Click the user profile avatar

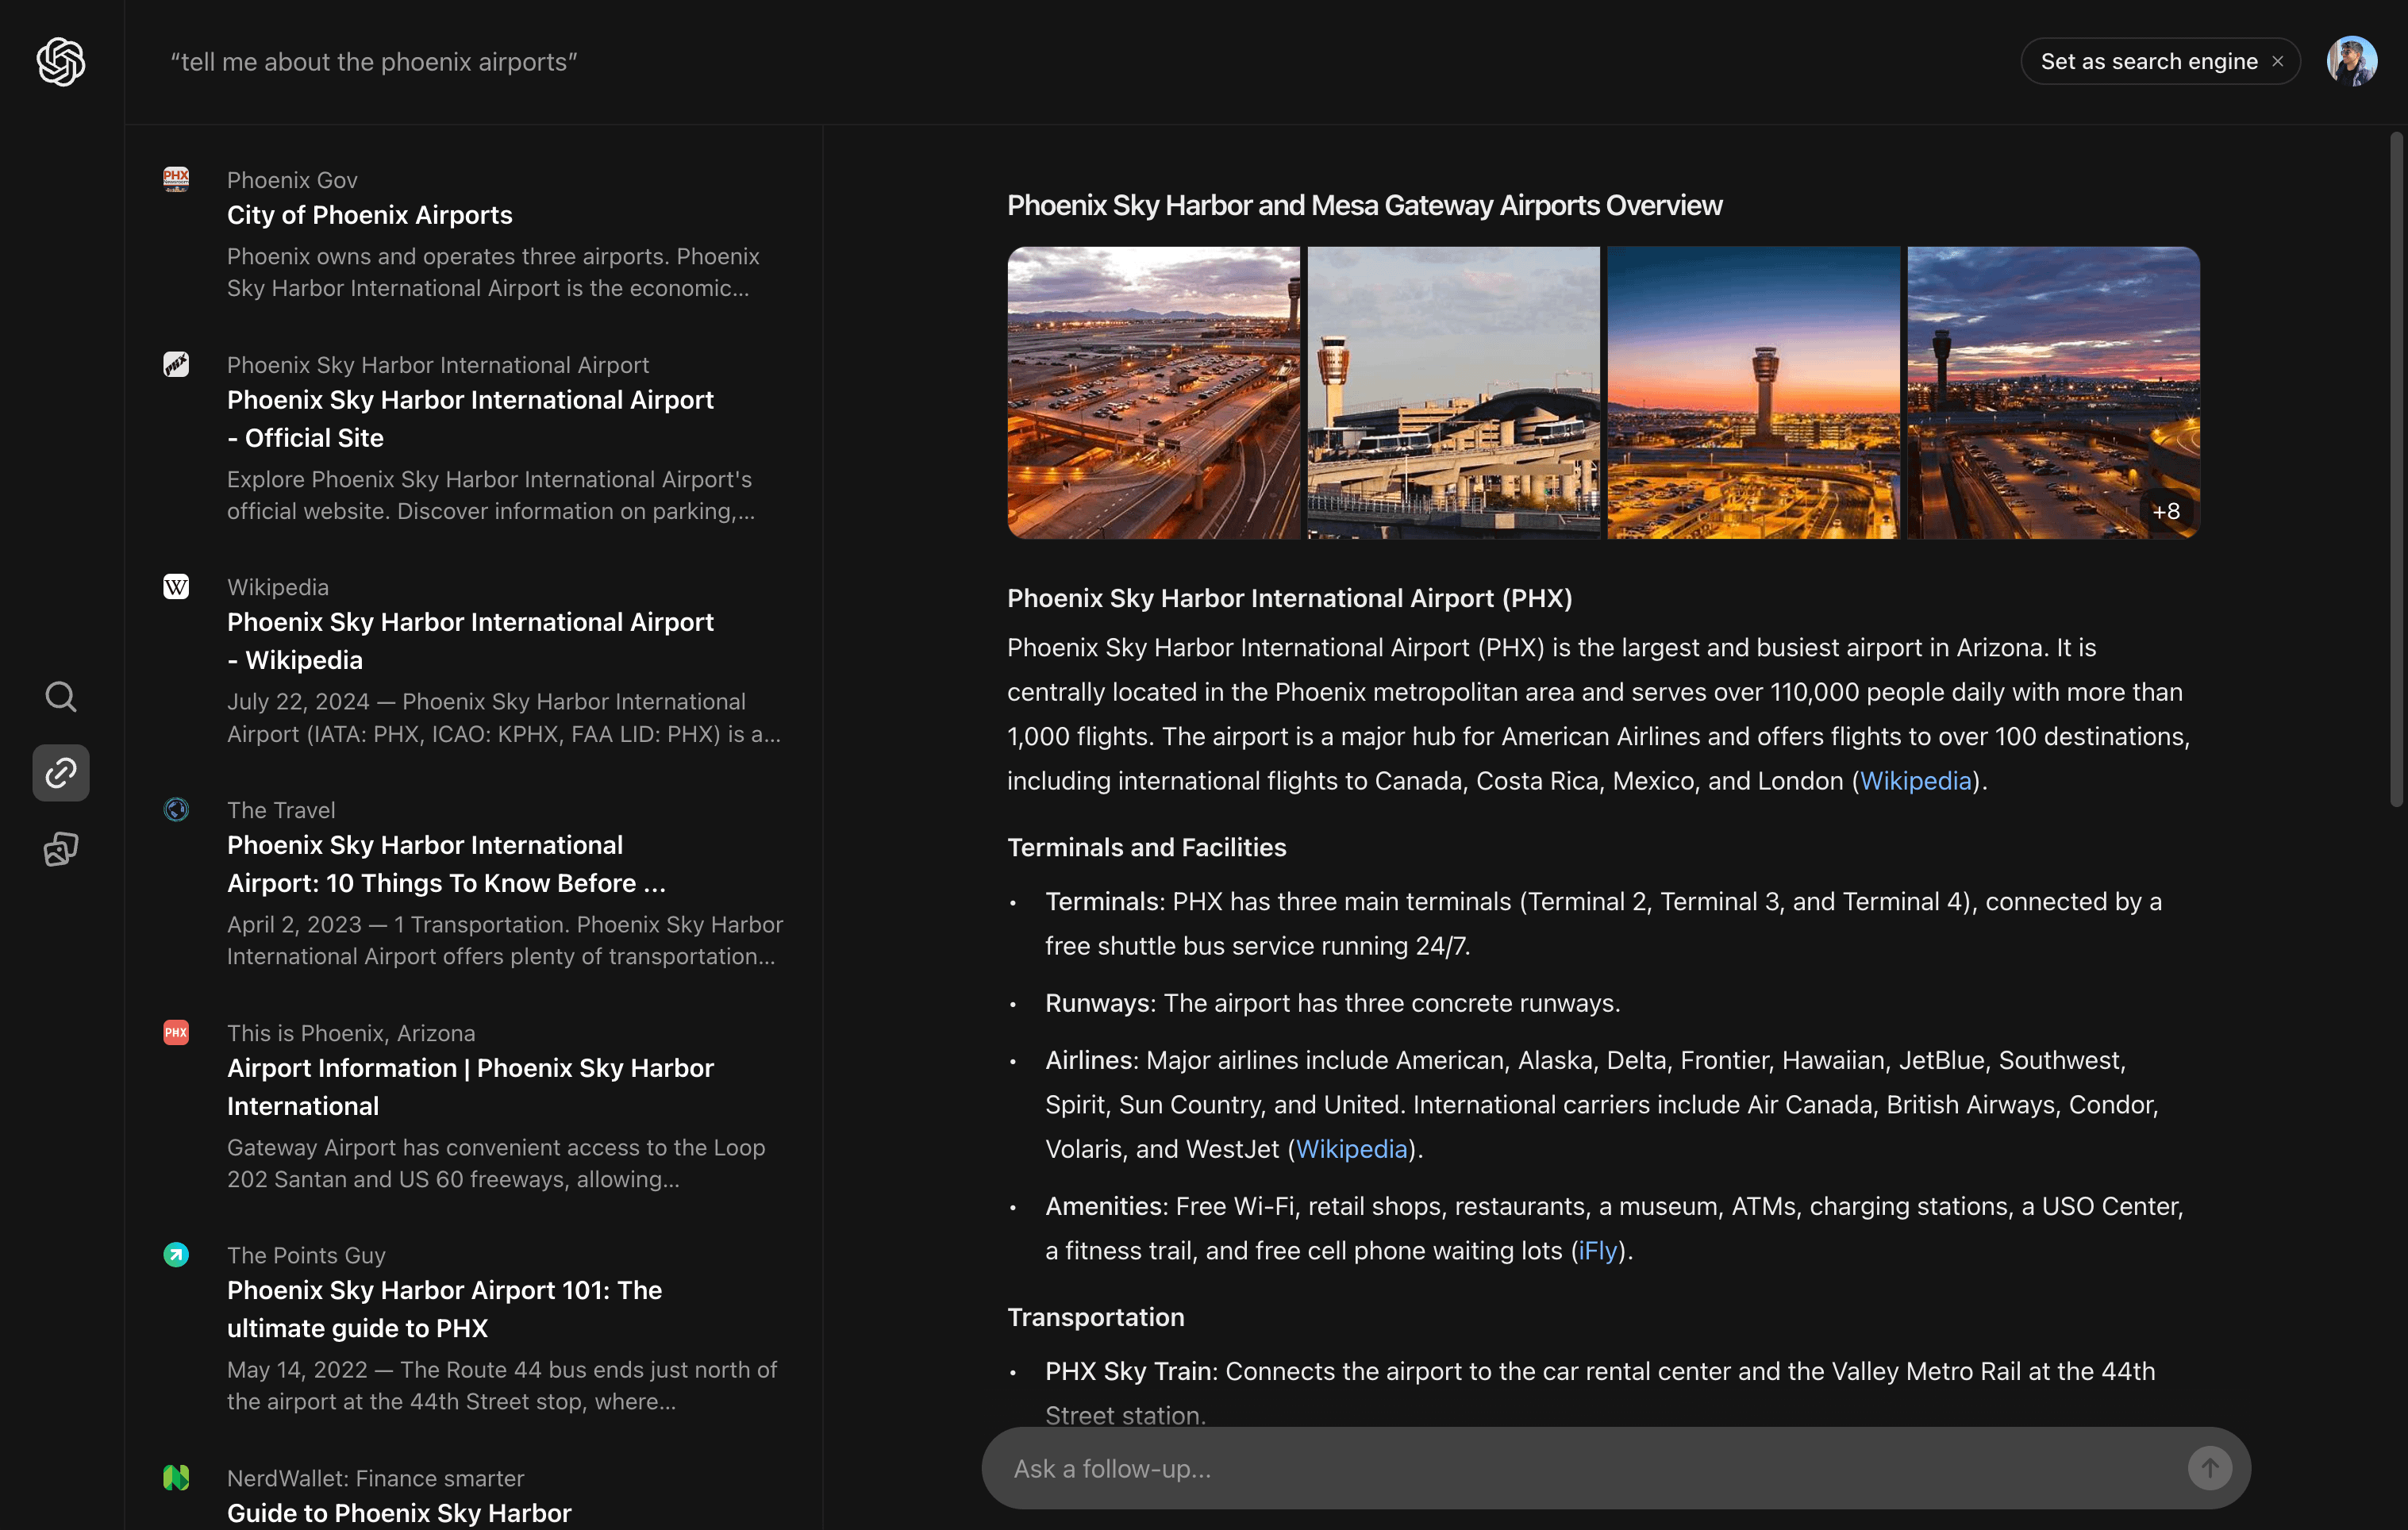[2351, 61]
